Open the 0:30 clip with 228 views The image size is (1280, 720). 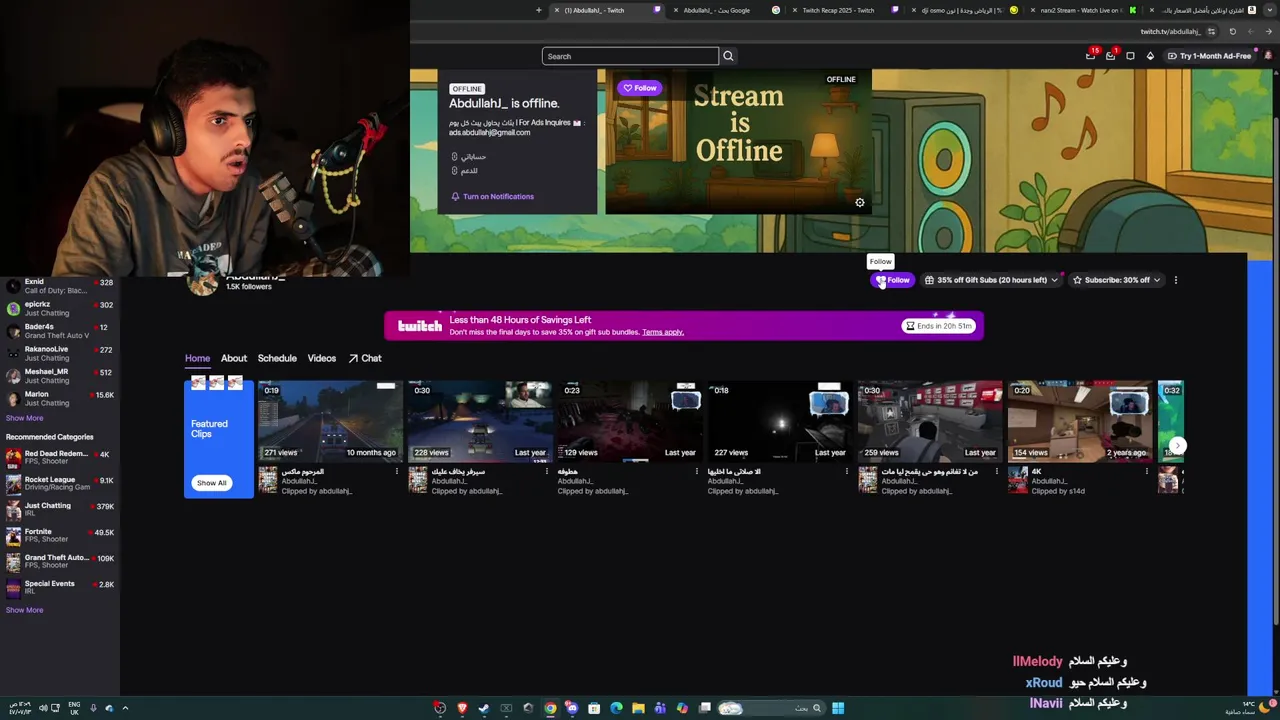point(480,420)
